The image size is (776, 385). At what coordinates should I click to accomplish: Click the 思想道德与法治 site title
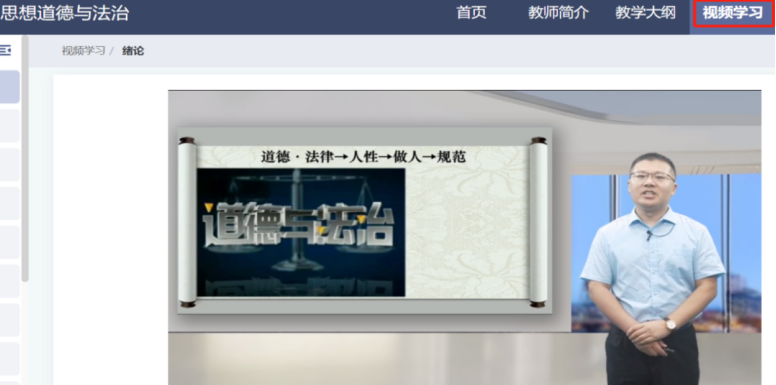click(x=64, y=13)
